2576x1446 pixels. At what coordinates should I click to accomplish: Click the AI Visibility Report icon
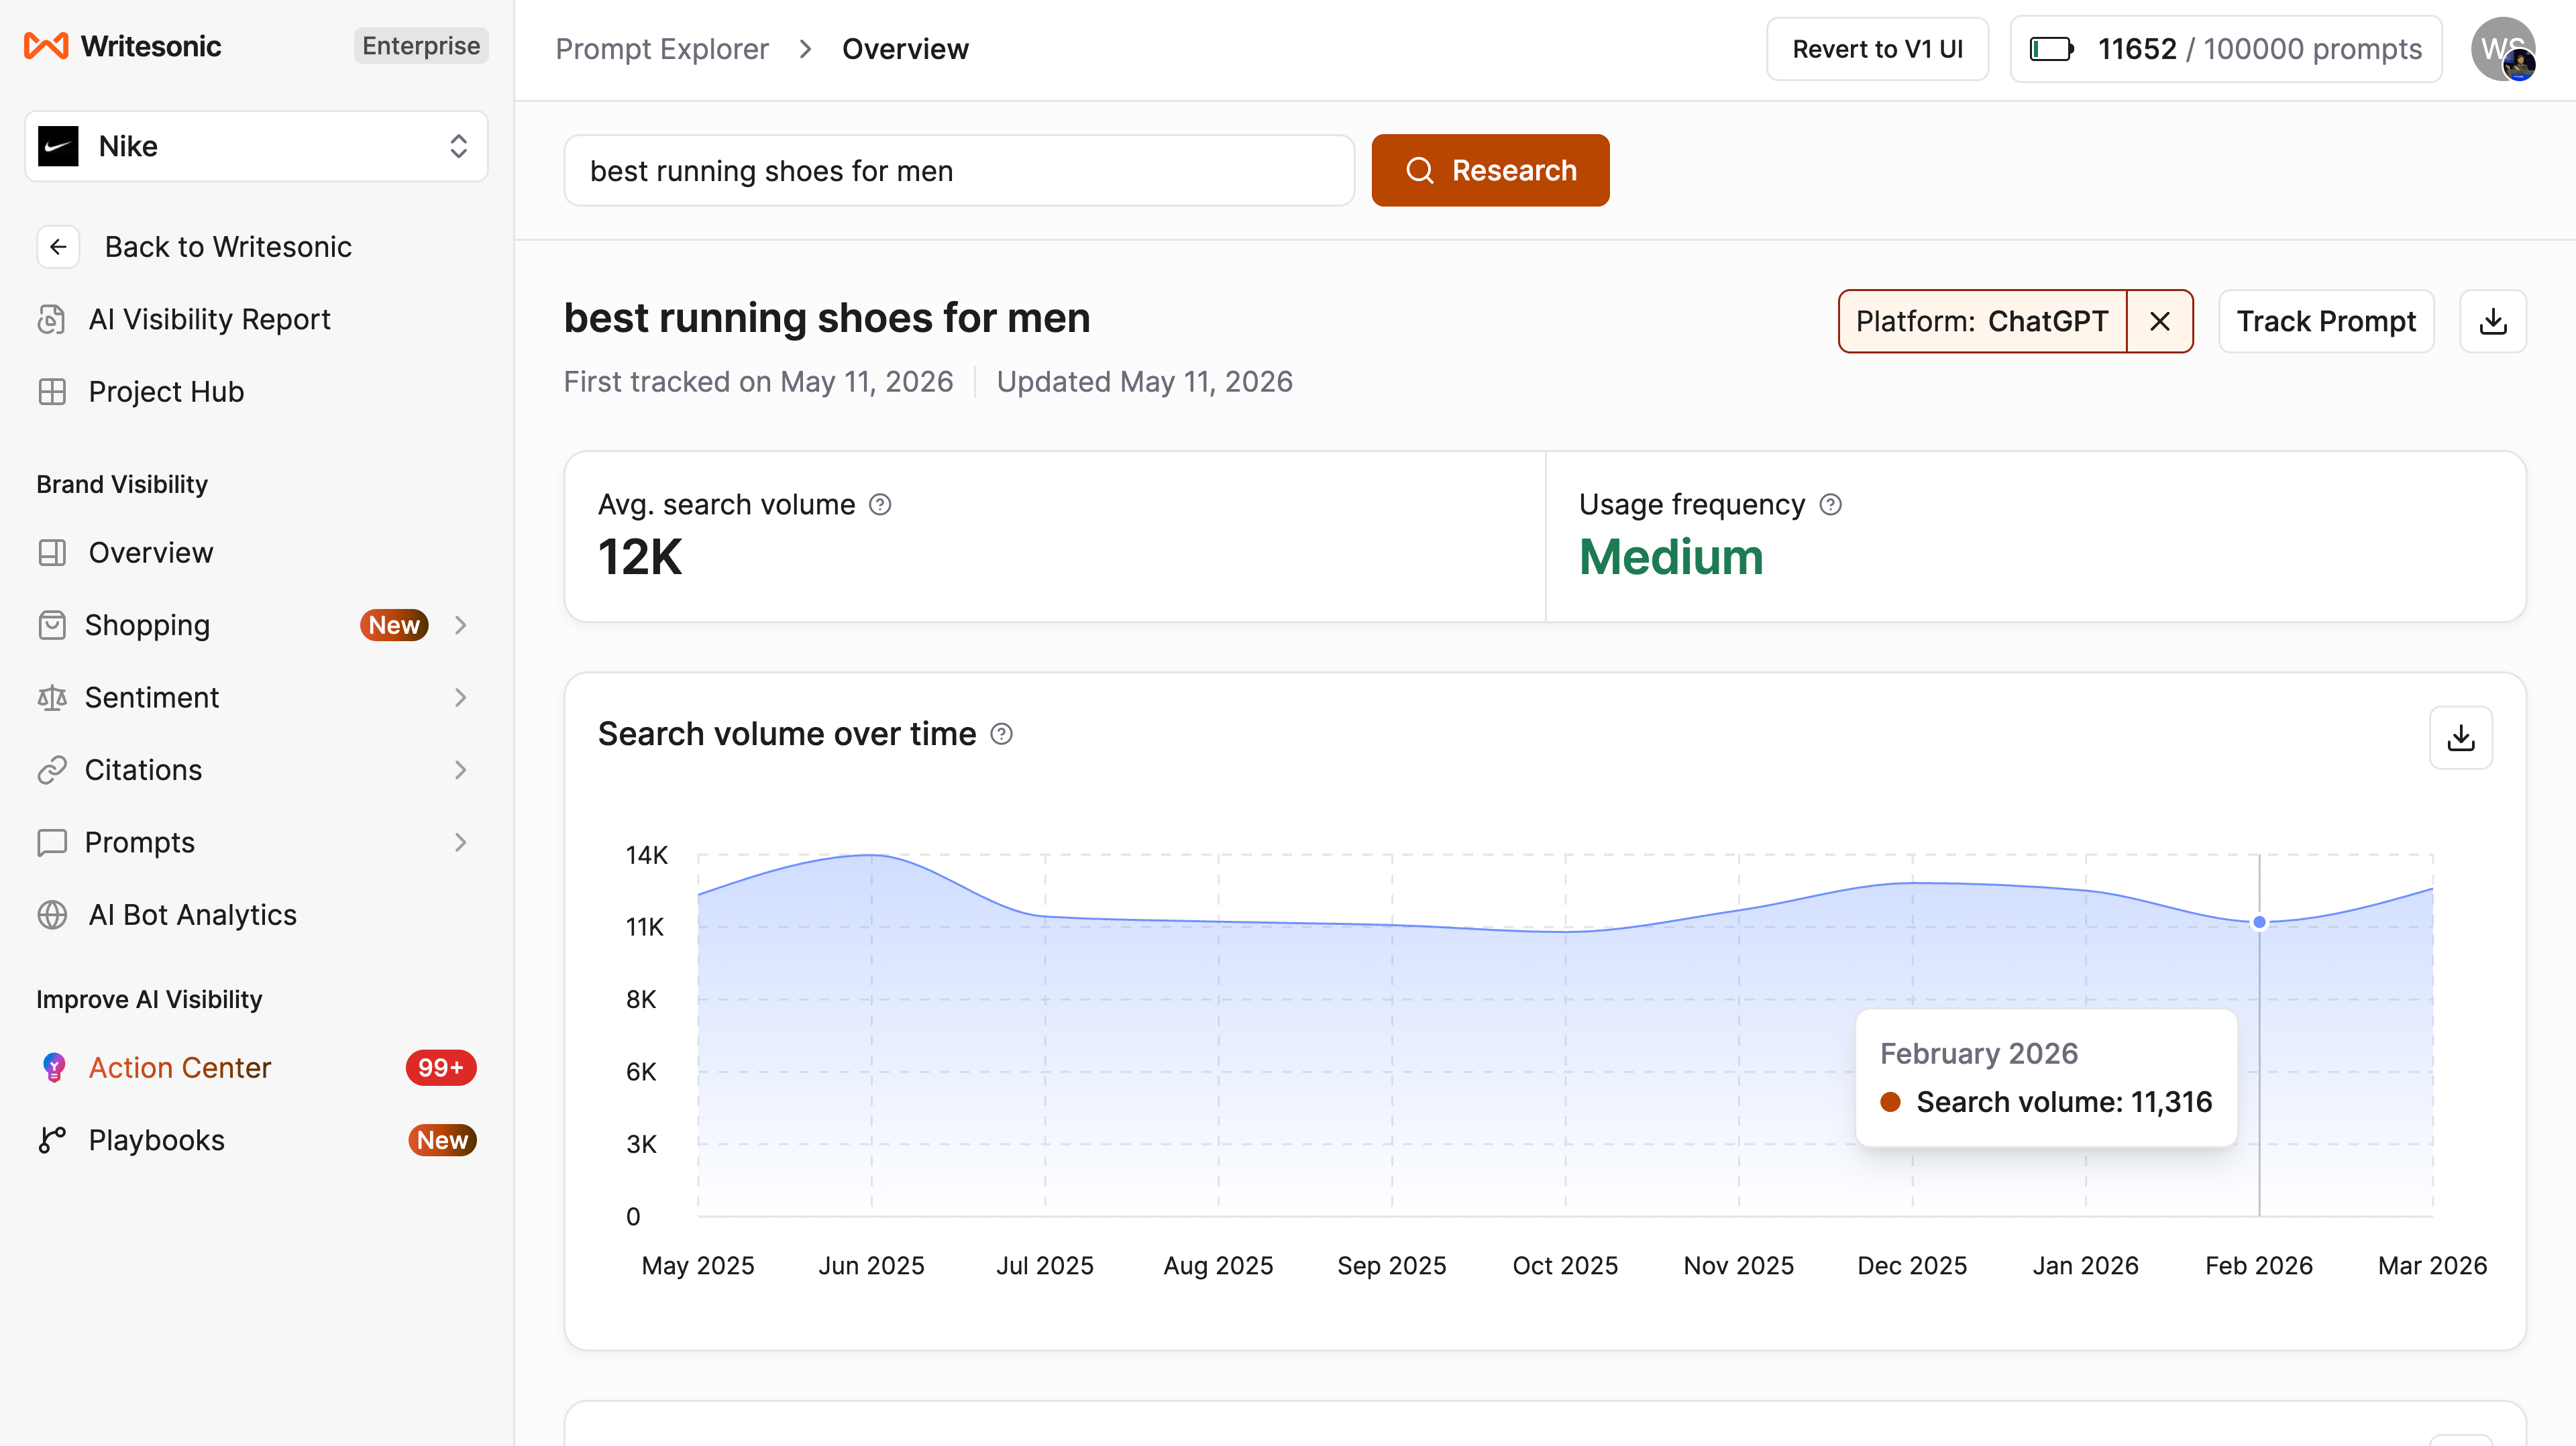tap(52, 319)
